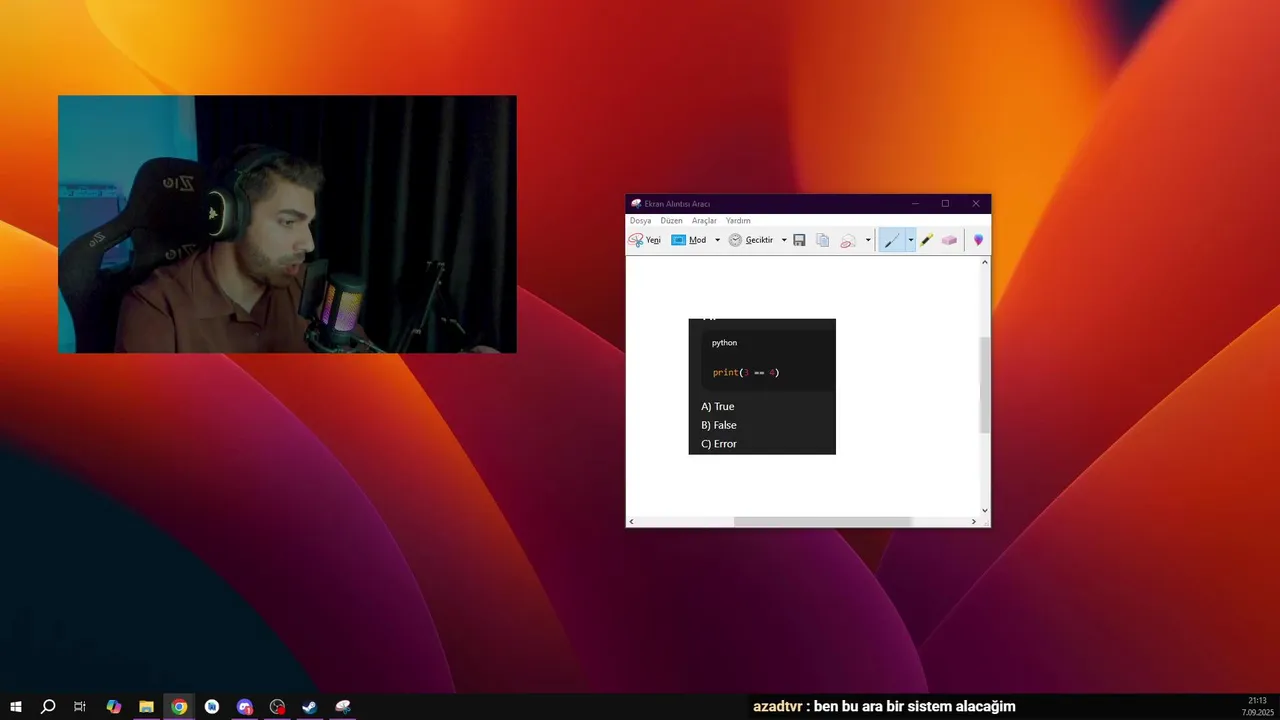Select the Pen tool

point(892,240)
